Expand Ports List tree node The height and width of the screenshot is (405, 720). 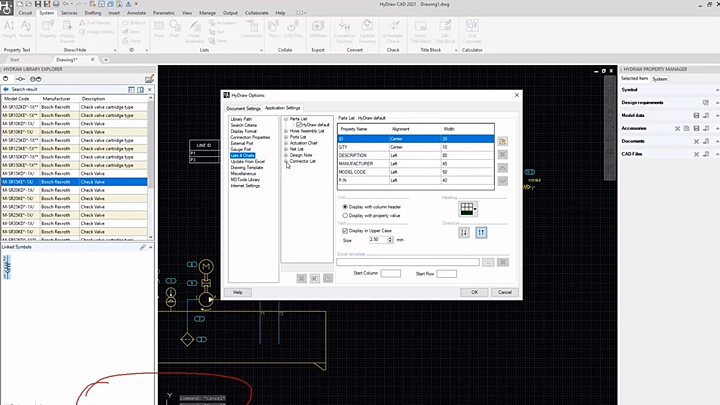coord(286,137)
